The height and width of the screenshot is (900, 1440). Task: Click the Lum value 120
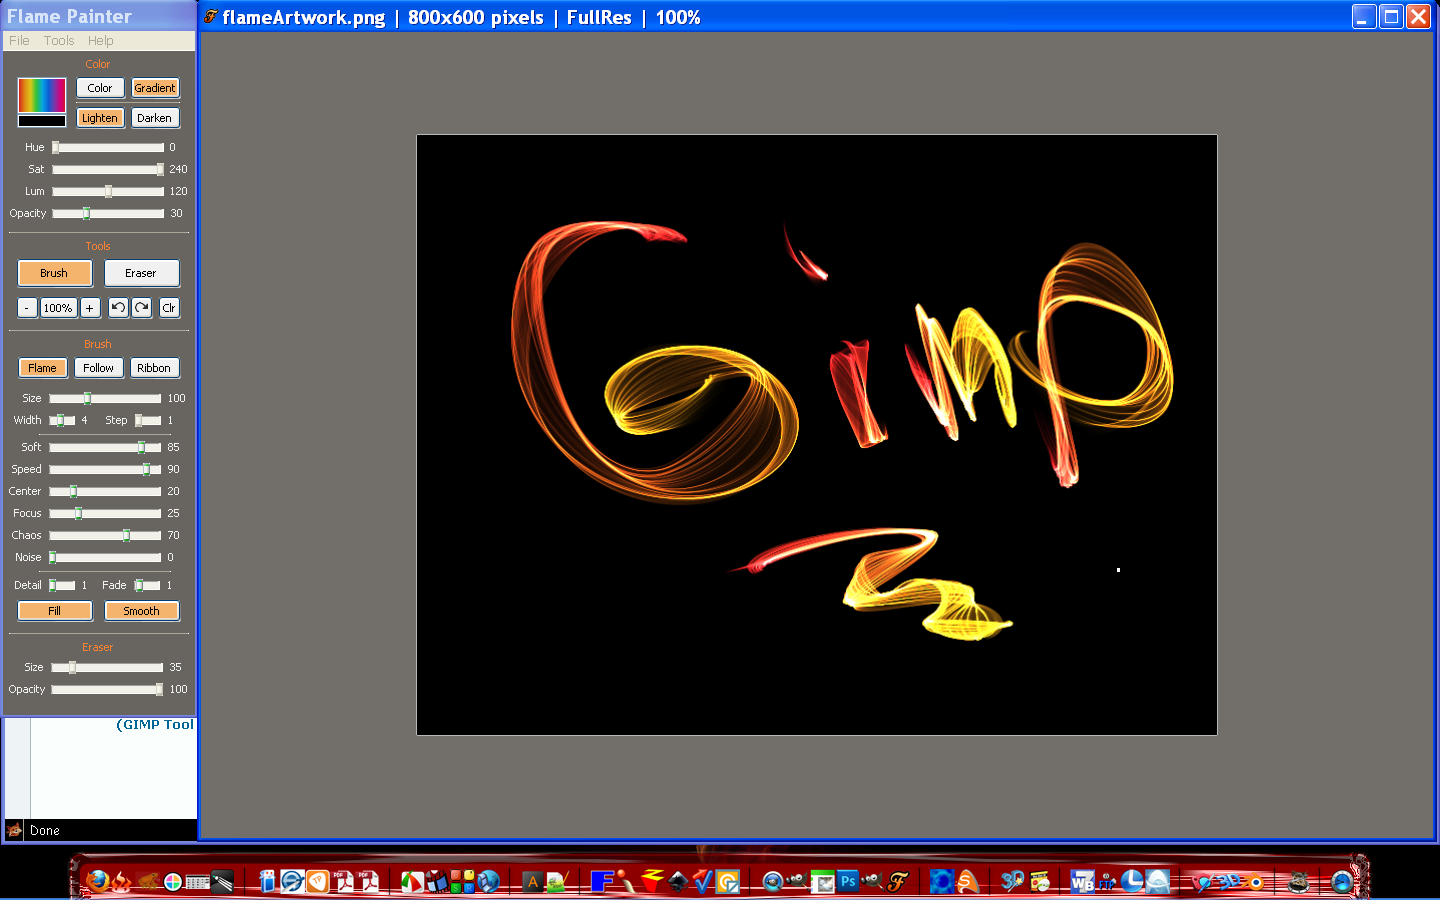178,191
